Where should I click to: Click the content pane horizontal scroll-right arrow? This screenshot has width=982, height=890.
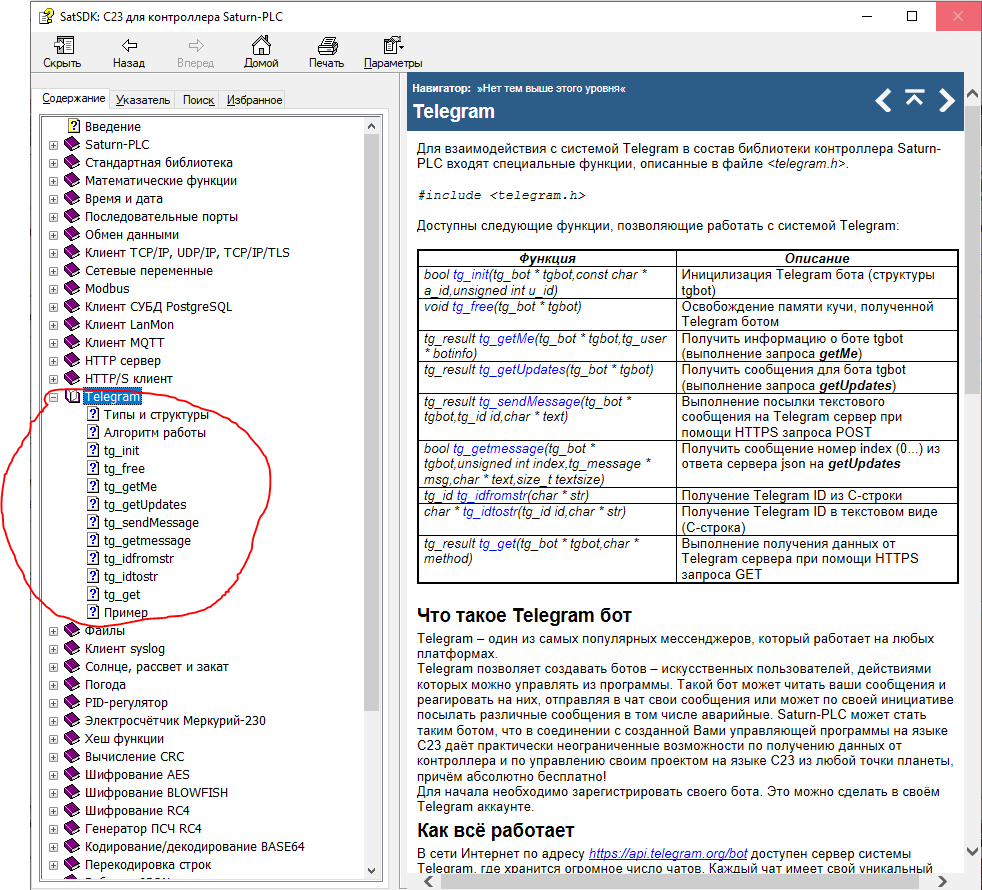pyautogui.click(x=942, y=881)
